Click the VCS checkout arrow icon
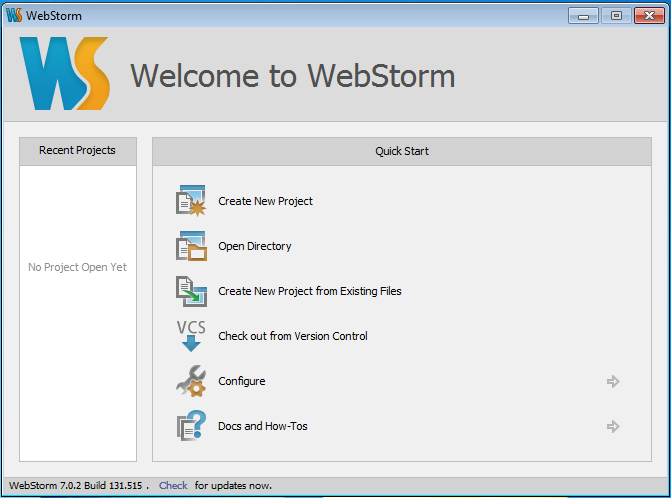The height and width of the screenshot is (498, 671). [191, 336]
